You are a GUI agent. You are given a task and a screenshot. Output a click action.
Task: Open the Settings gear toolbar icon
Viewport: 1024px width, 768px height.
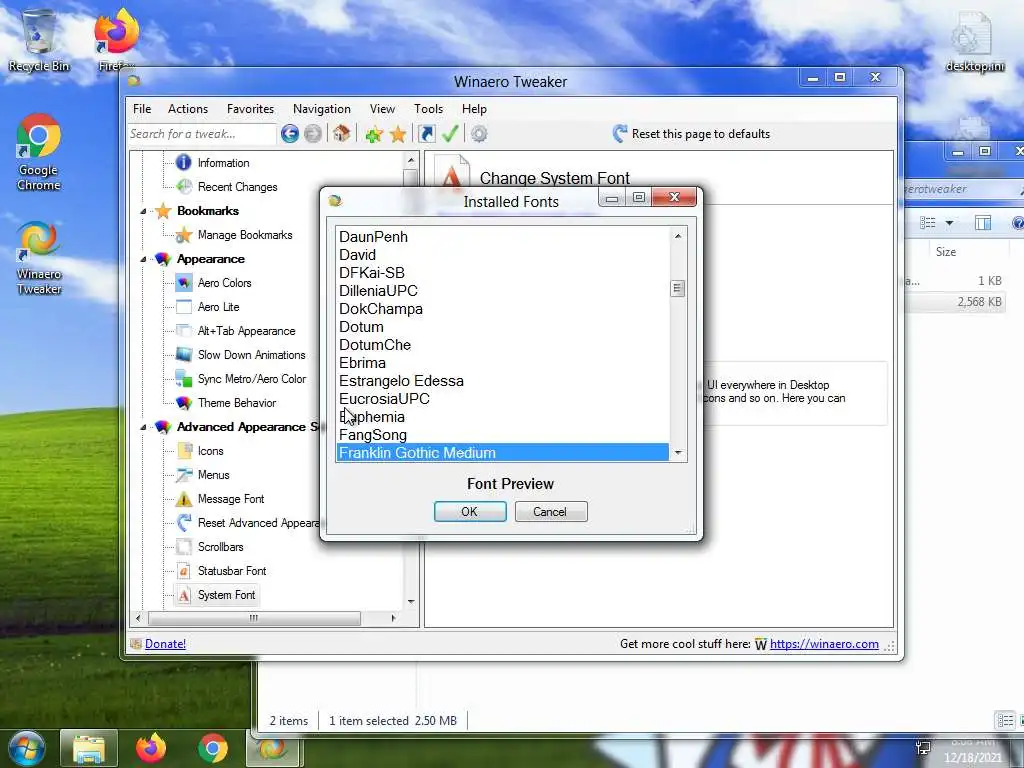(479, 134)
